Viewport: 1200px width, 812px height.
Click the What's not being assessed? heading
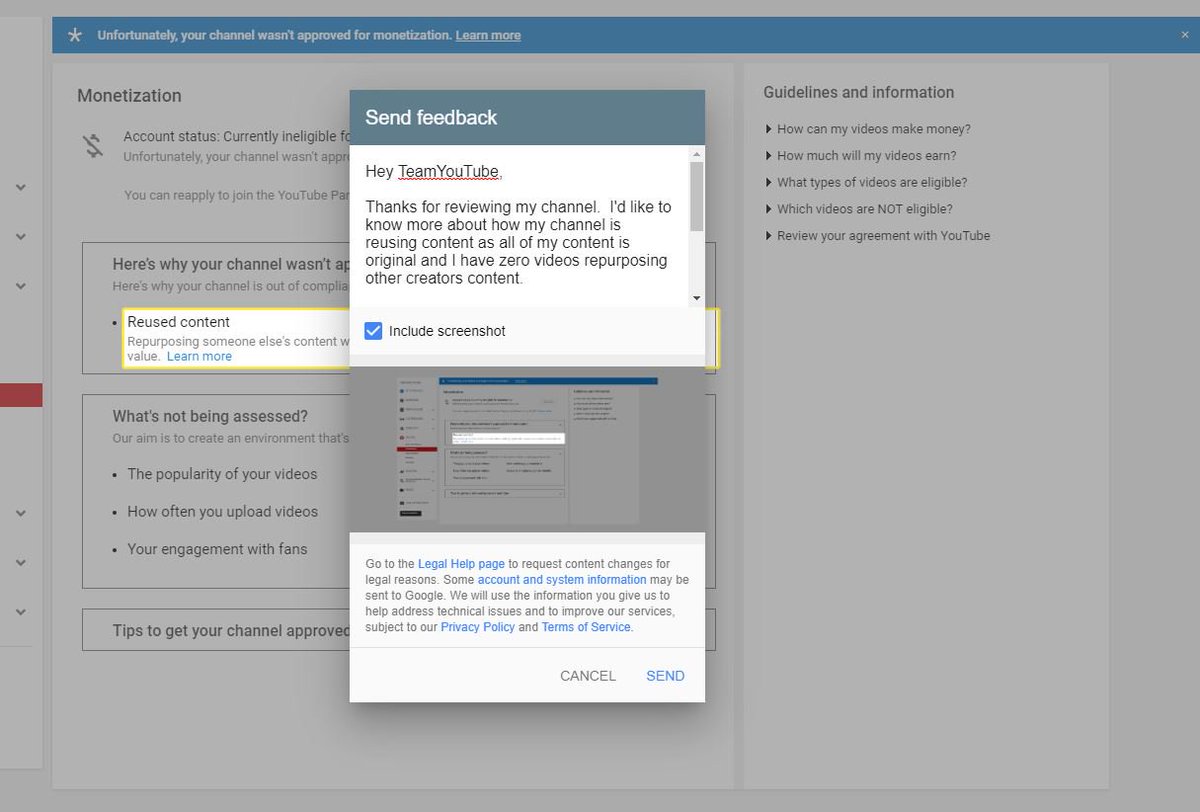(x=210, y=416)
